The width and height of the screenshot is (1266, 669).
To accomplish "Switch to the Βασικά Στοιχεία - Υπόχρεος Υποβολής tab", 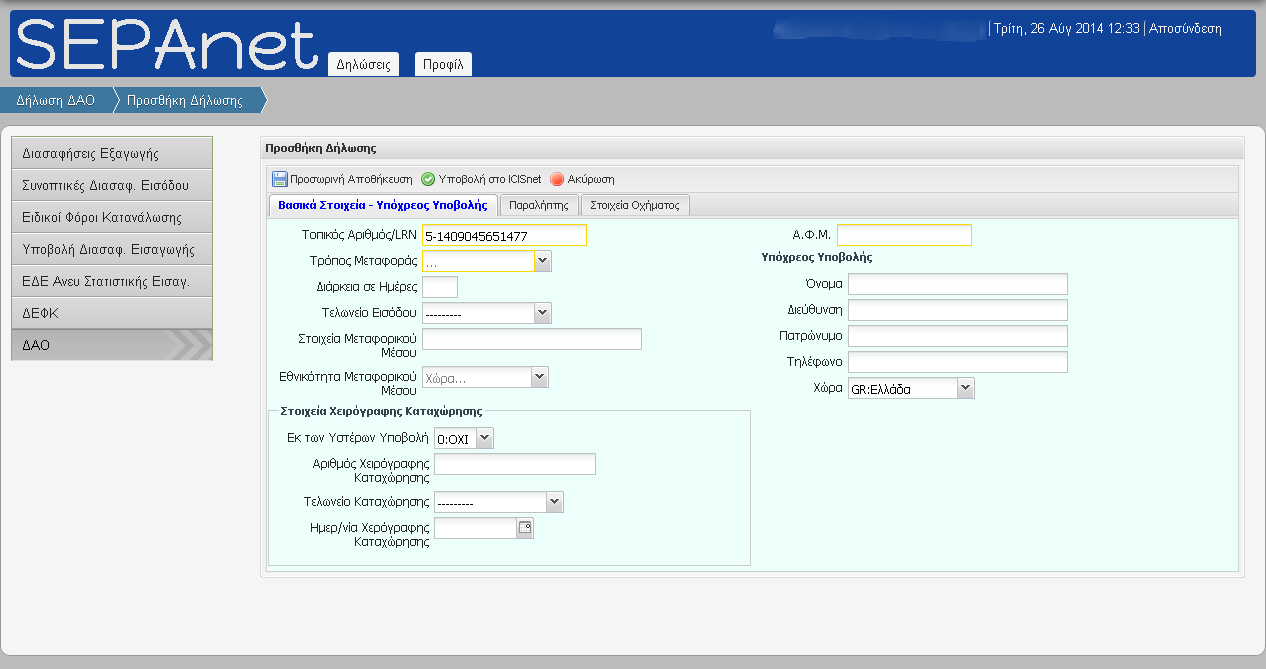I will 384,205.
